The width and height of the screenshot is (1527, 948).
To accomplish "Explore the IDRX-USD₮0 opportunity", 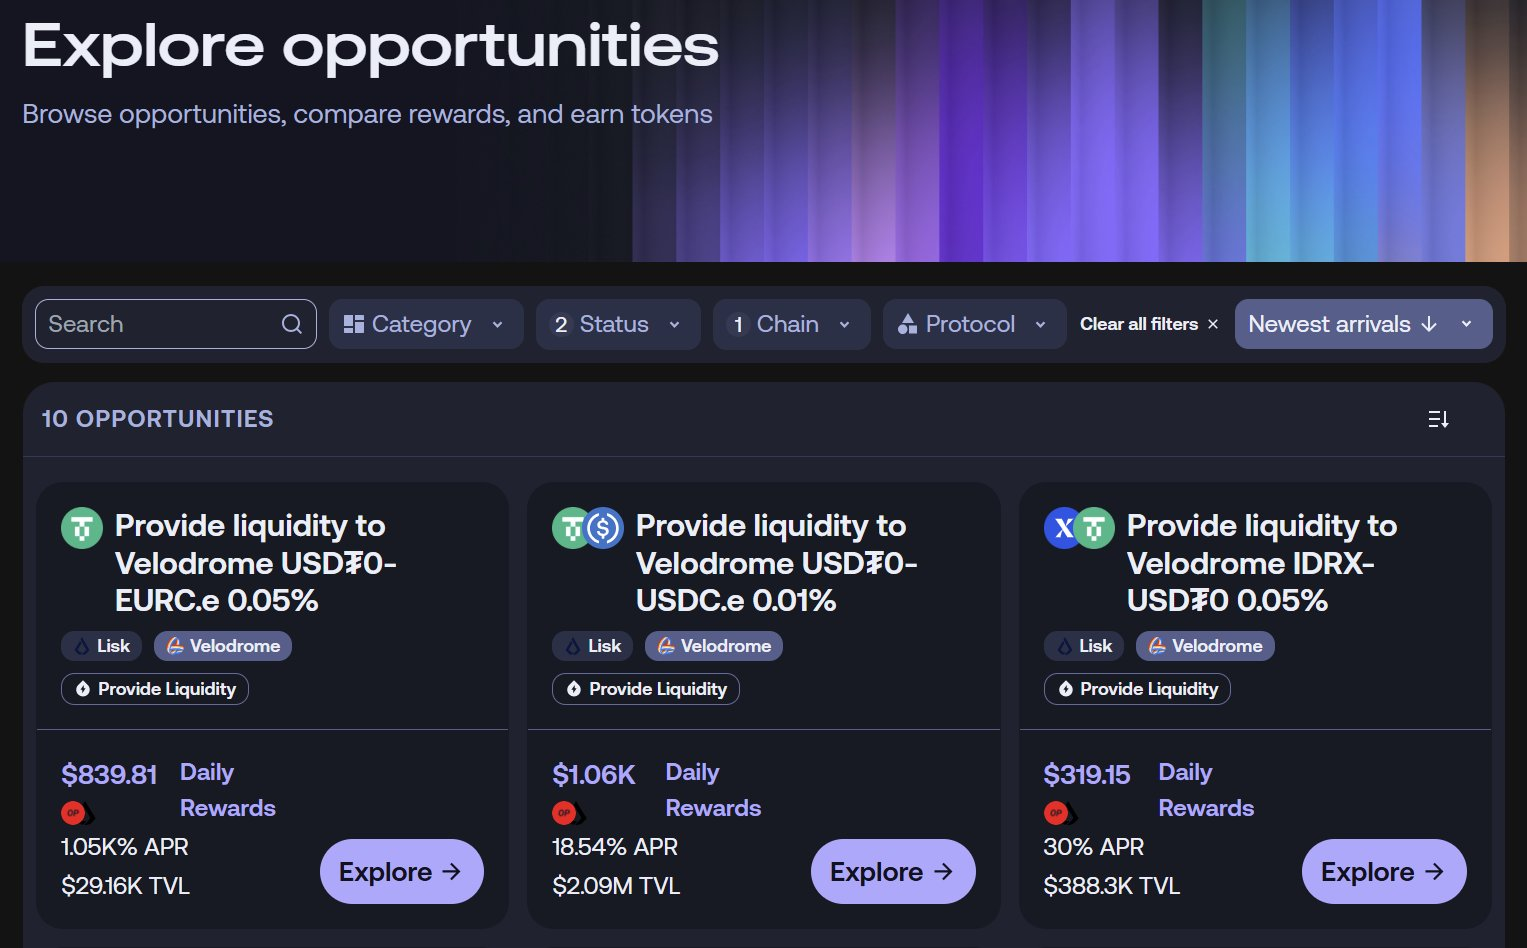I will (1383, 872).
